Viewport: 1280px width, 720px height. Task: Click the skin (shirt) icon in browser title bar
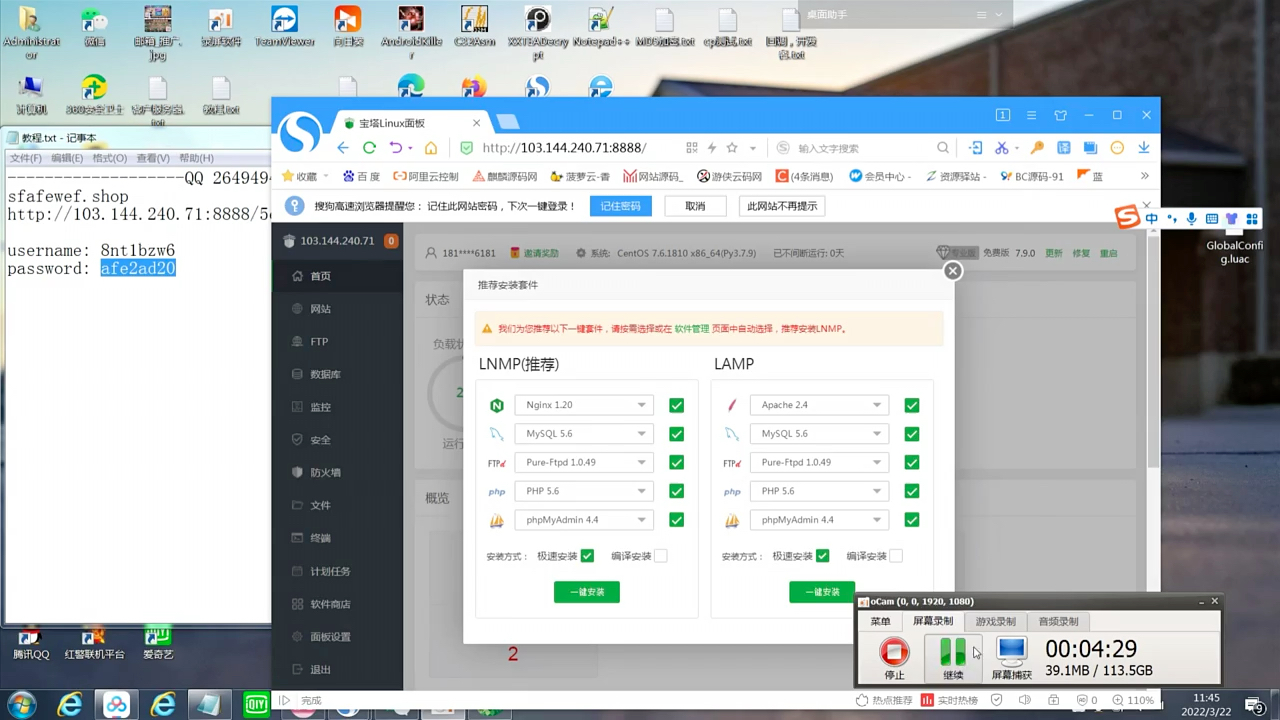pos(1060,115)
